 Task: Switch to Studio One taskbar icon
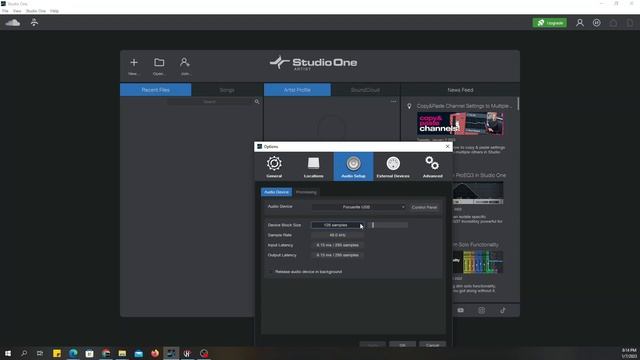click(171, 353)
